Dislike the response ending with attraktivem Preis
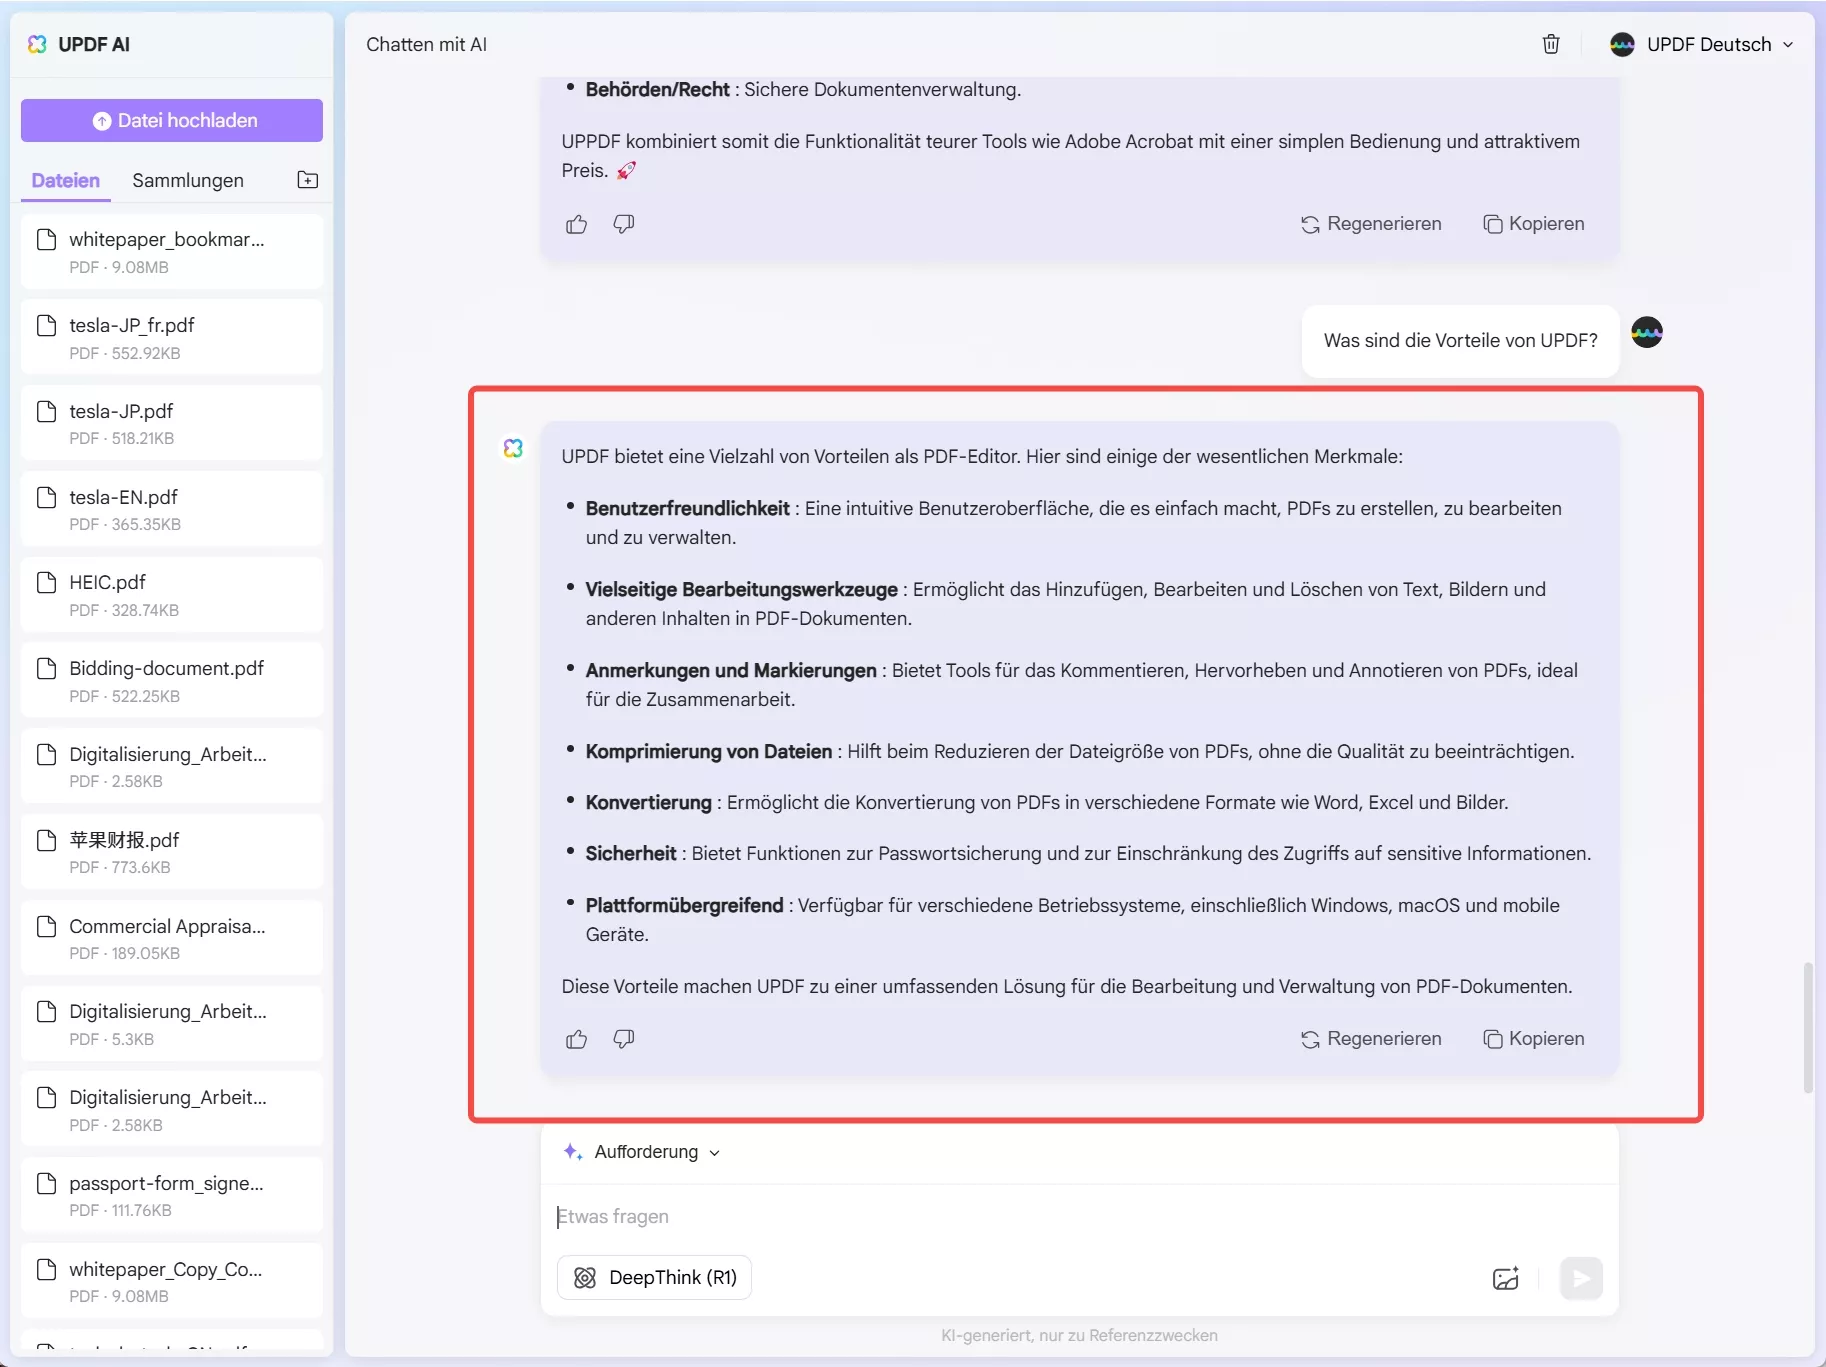Screen dimensions: 1826x1367 pos(624,224)
